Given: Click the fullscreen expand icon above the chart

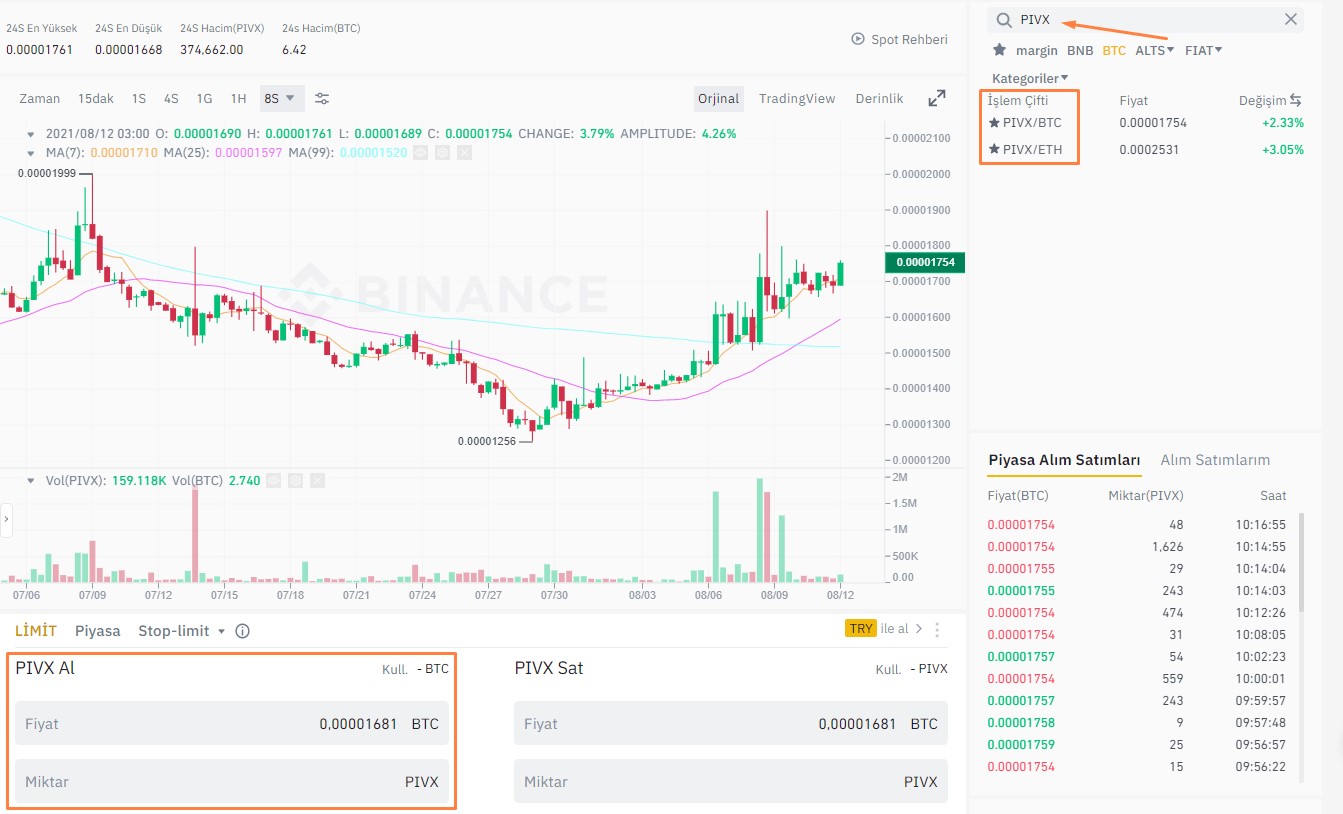Looking at the screenshot, I should click(x=936, y=98).
